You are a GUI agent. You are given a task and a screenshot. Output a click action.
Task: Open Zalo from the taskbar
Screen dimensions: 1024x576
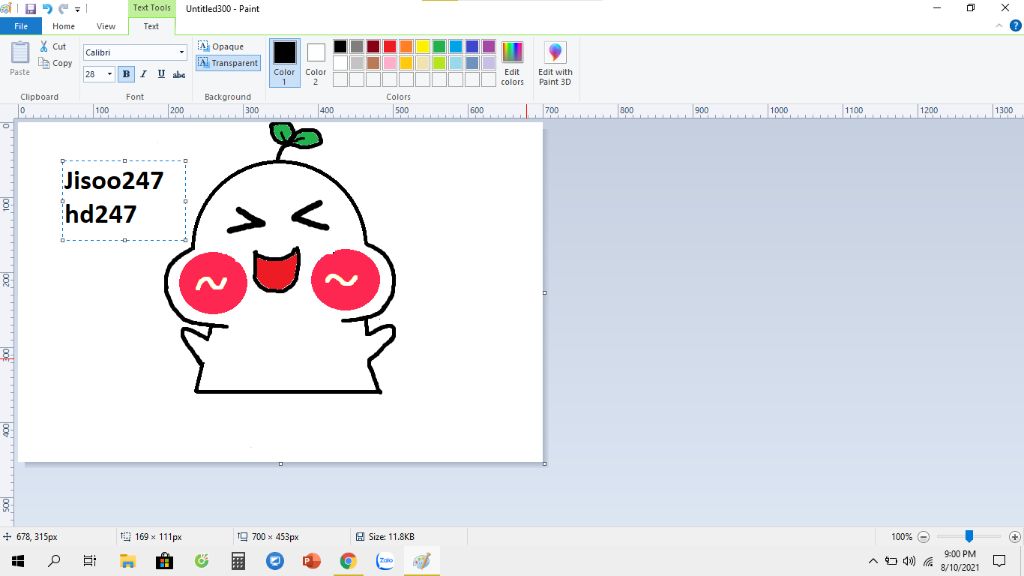[x=385, y=561]
